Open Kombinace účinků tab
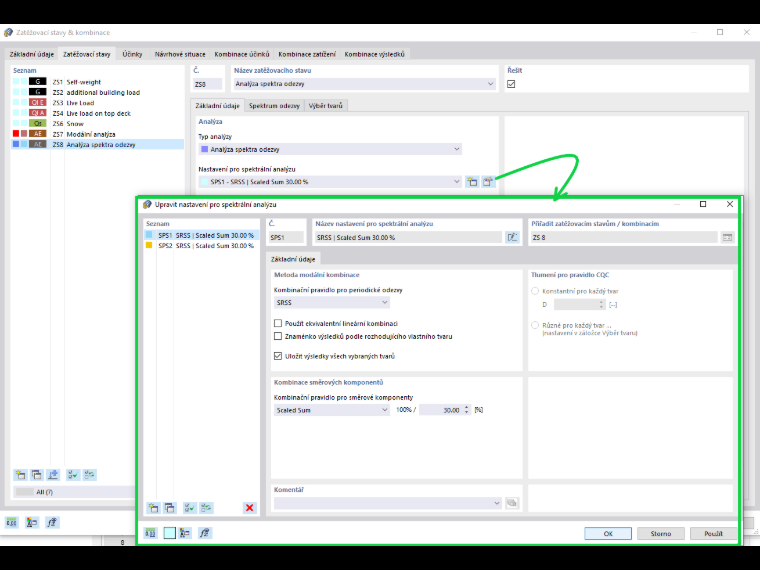 242,54
